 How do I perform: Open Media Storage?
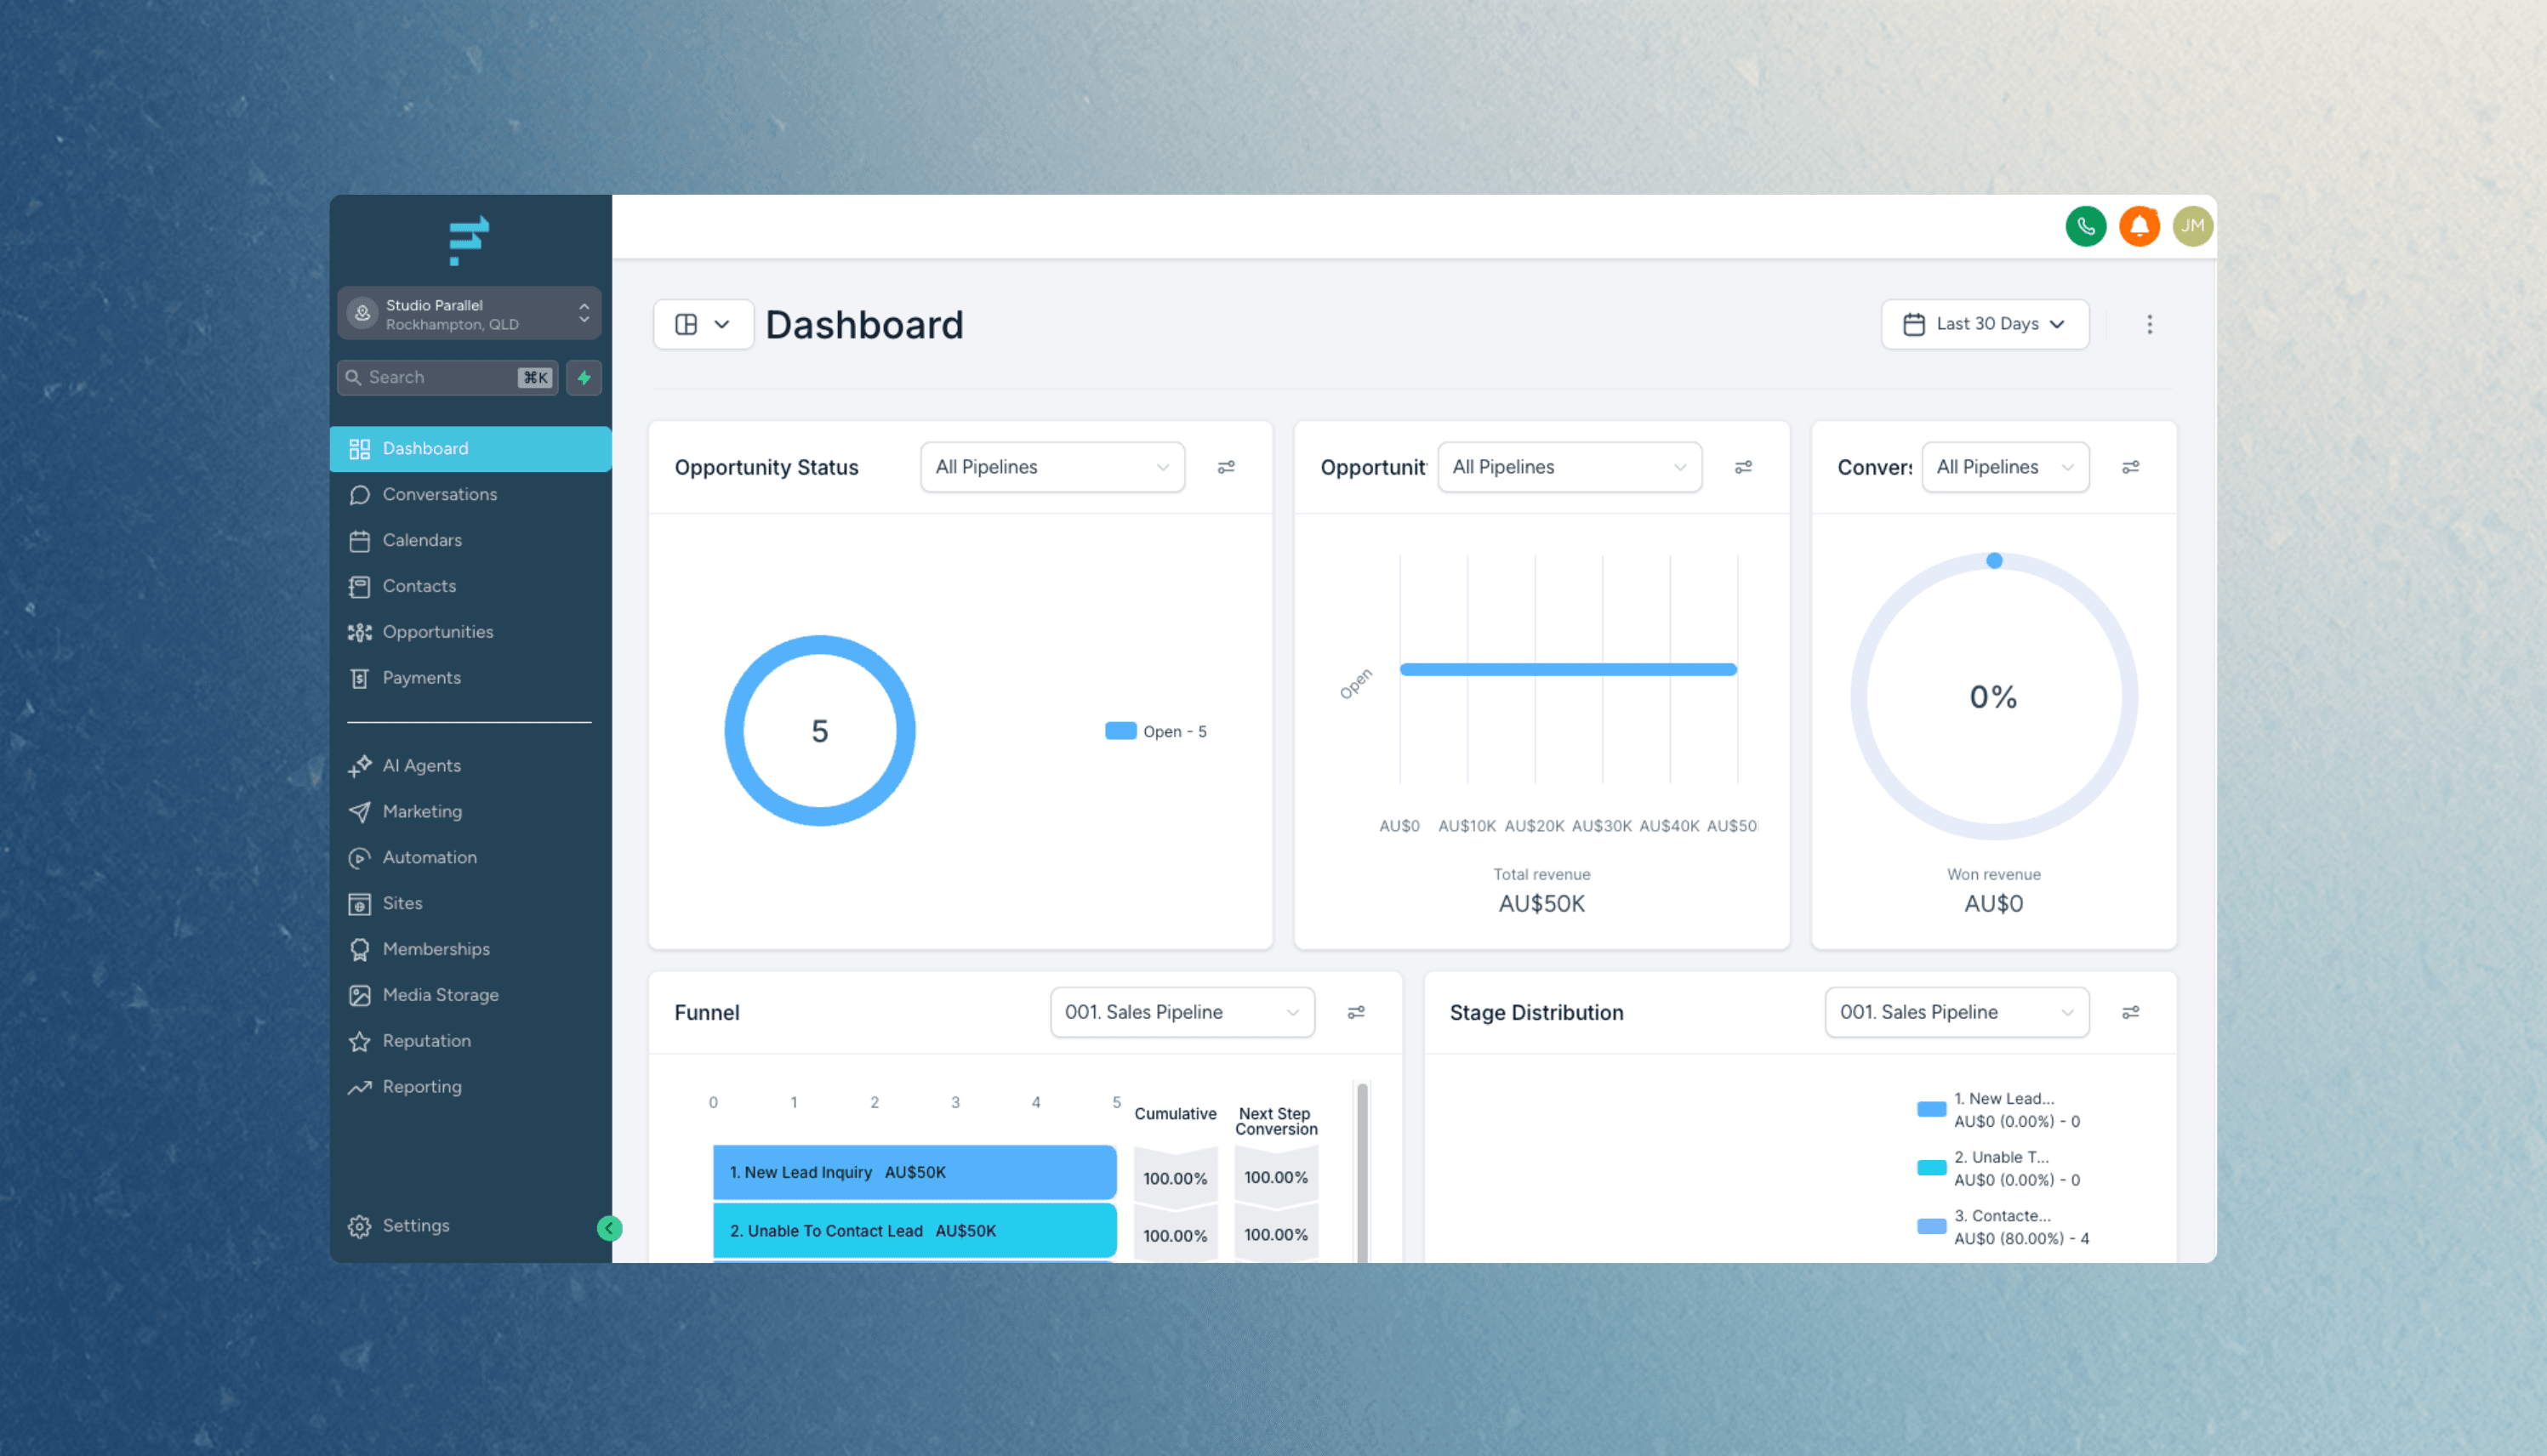470,996
